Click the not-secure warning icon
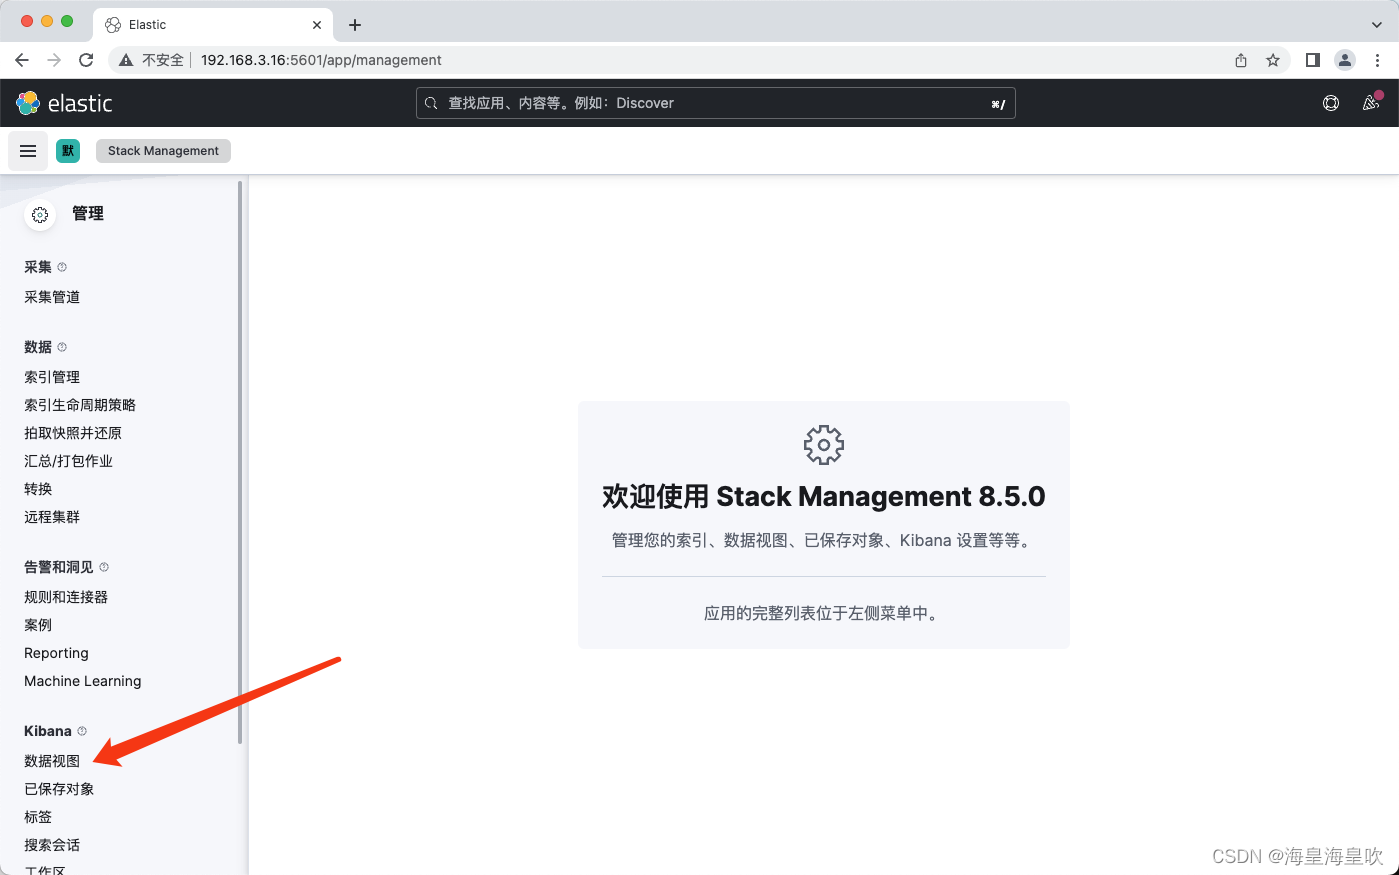The width and height of the screenshot is (1399, 875). click(x=126, y=60)
